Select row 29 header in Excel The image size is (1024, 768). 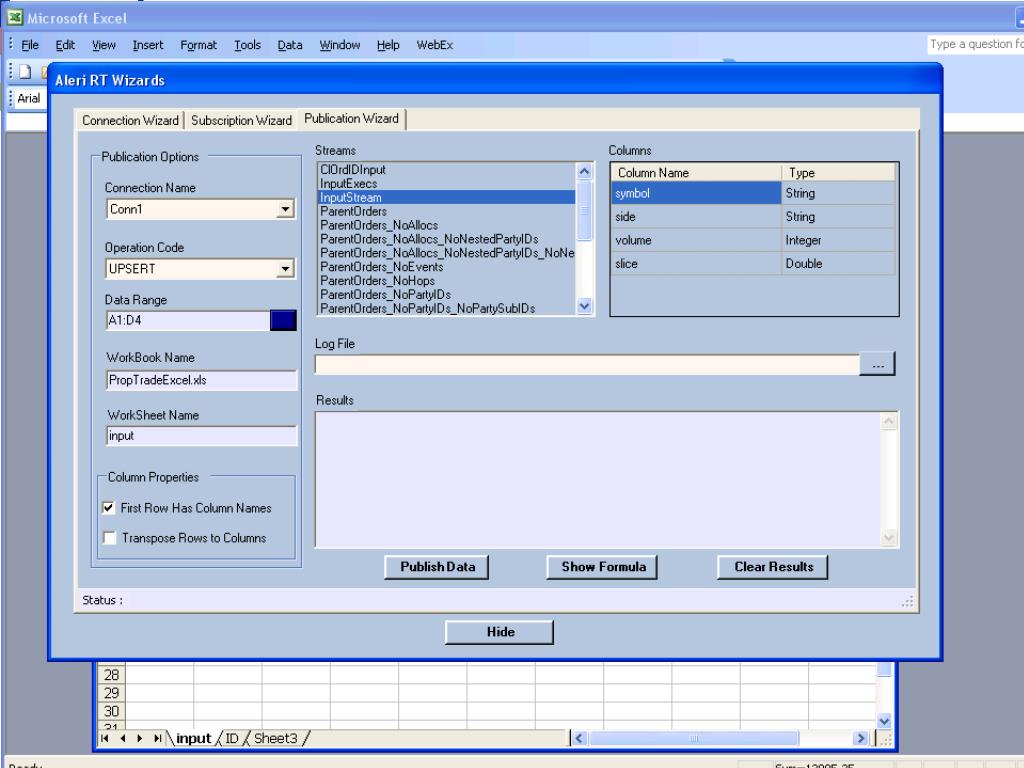(x=112, y=693)
